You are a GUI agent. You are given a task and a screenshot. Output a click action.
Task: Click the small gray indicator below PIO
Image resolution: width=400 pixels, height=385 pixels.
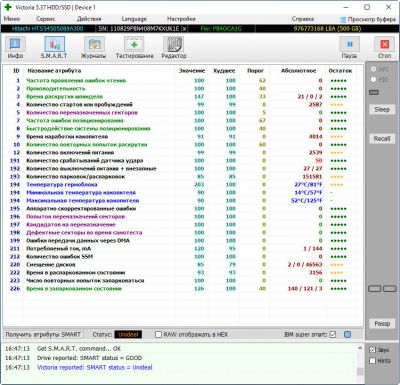click(x=374, y=92)
